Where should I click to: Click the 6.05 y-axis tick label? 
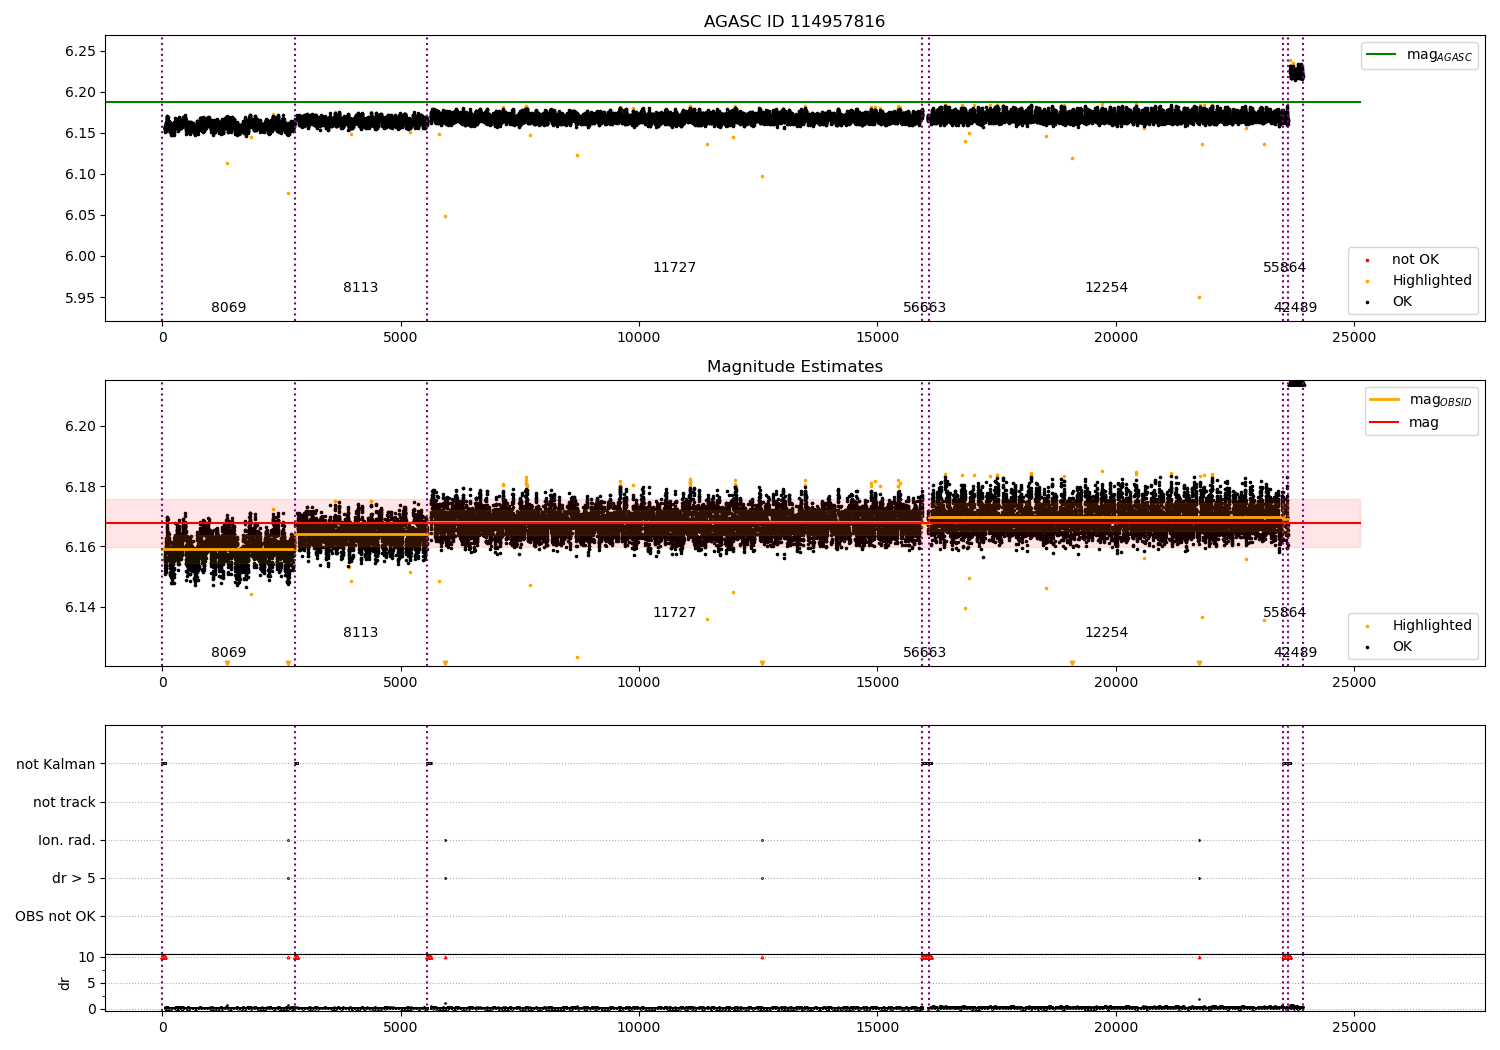[80, 215]
